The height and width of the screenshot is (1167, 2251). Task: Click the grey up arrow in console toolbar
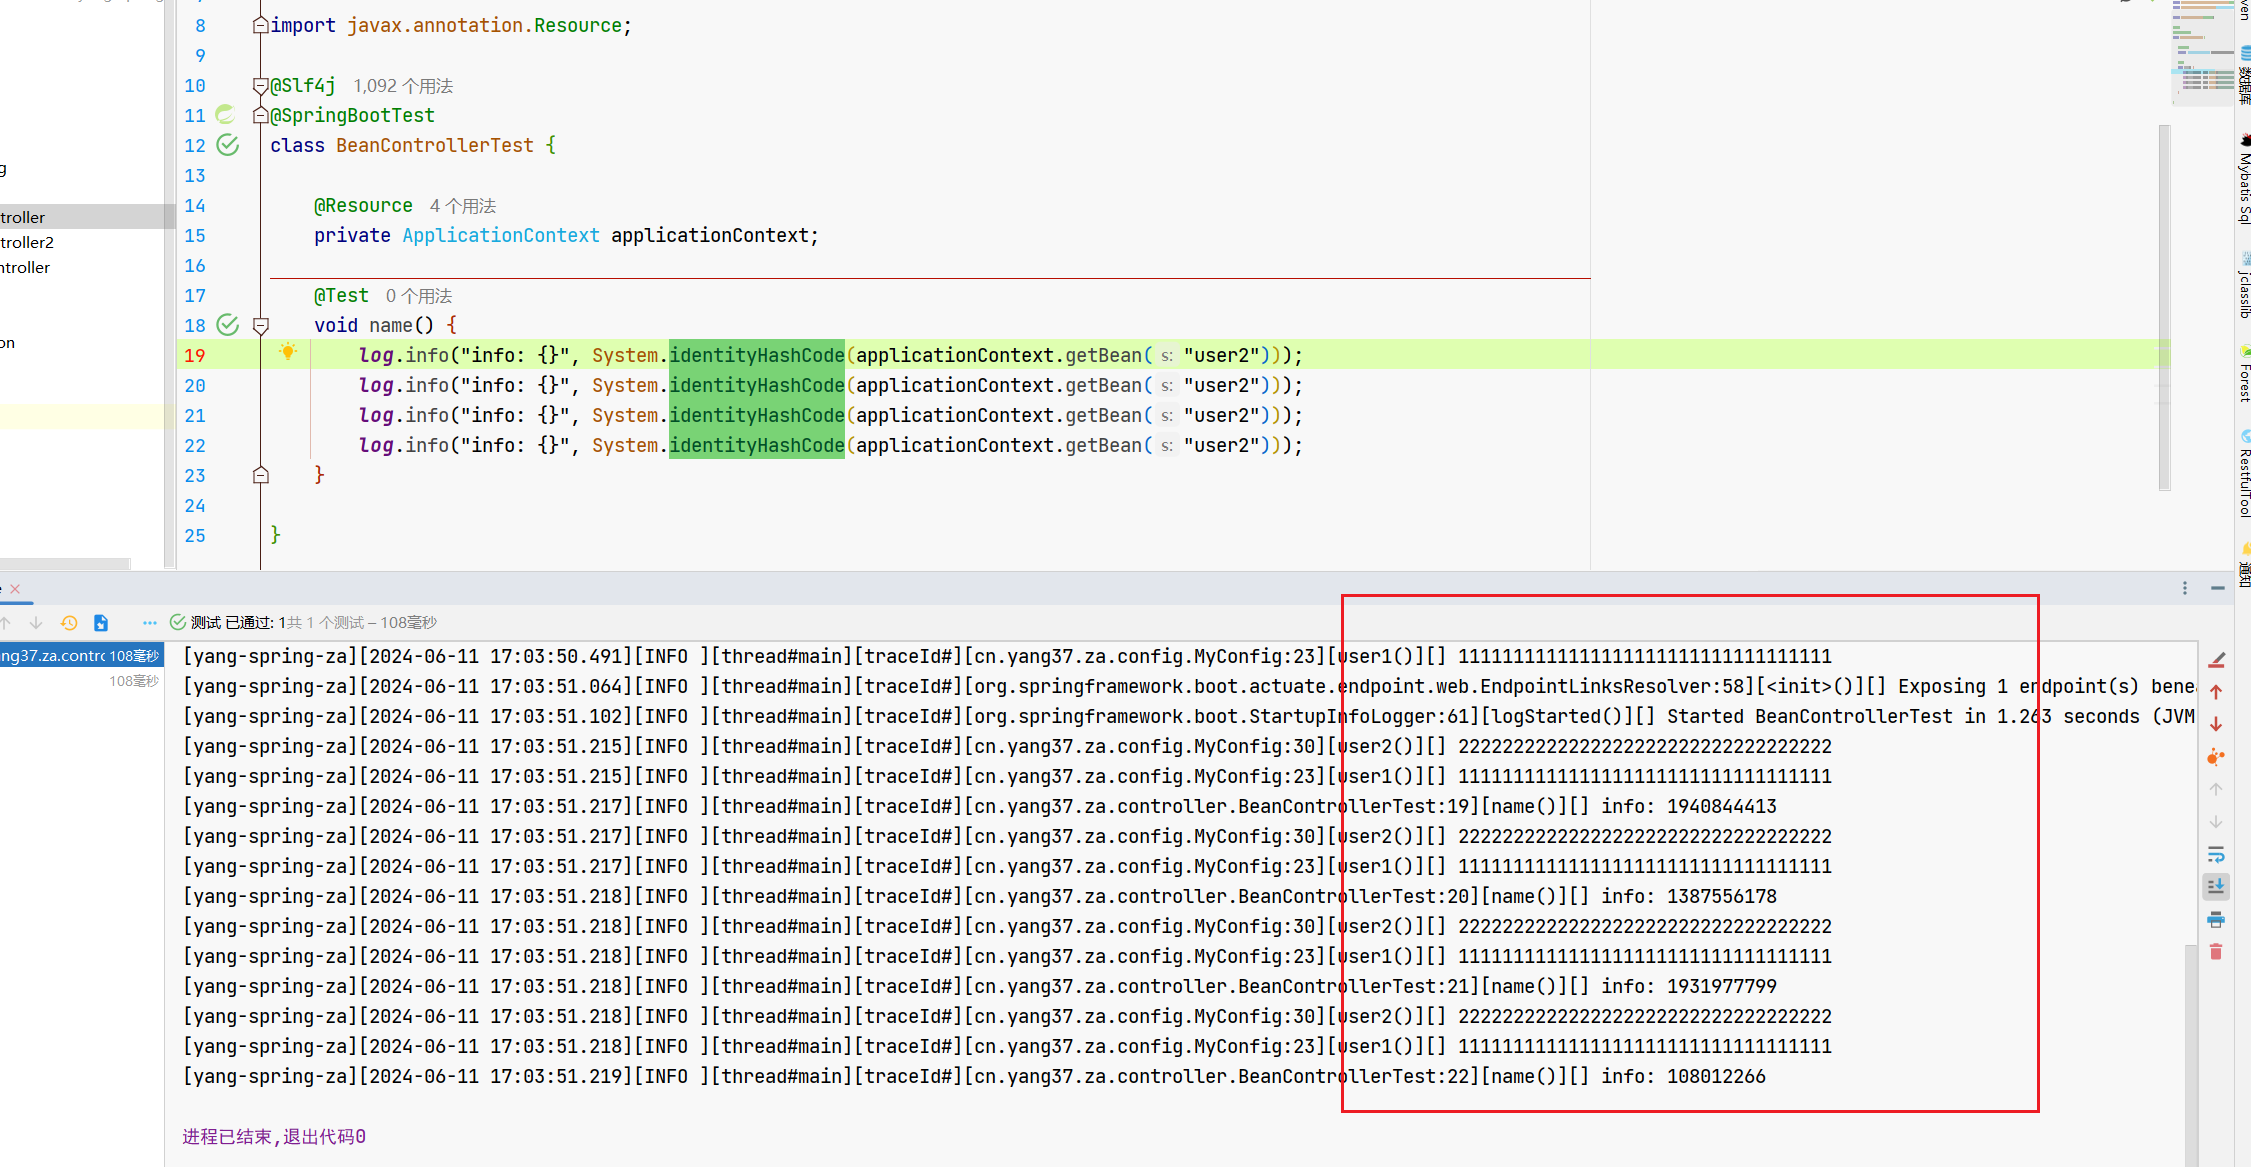pyautogui.click(x=2216, y=789)
